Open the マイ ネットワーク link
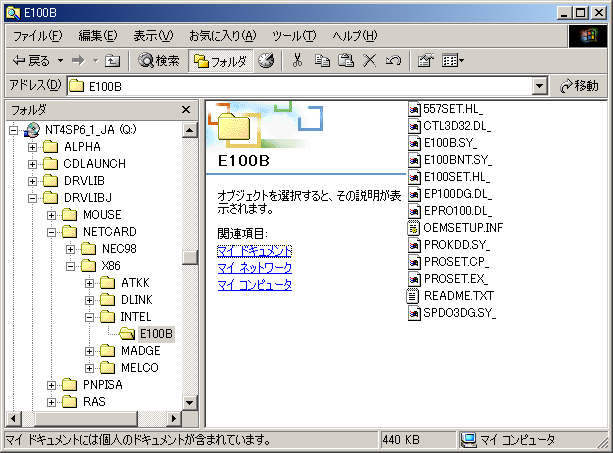 pyautogui.click(x=255, y=268)
